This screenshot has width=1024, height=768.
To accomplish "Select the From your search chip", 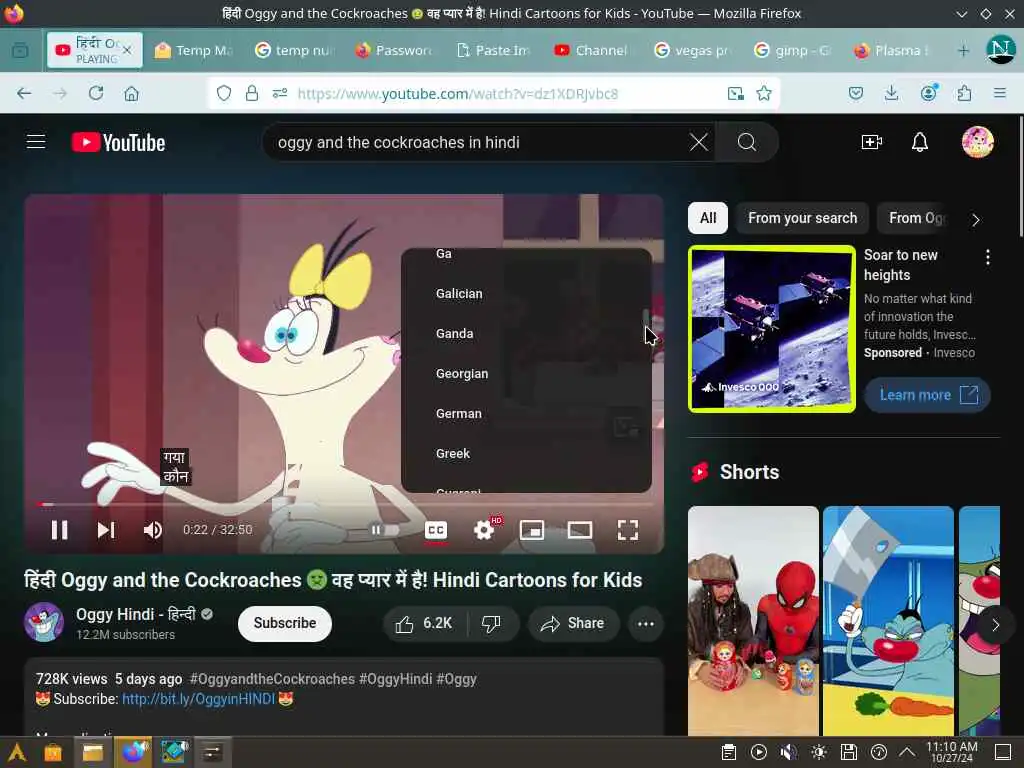I will click(802, 218).
